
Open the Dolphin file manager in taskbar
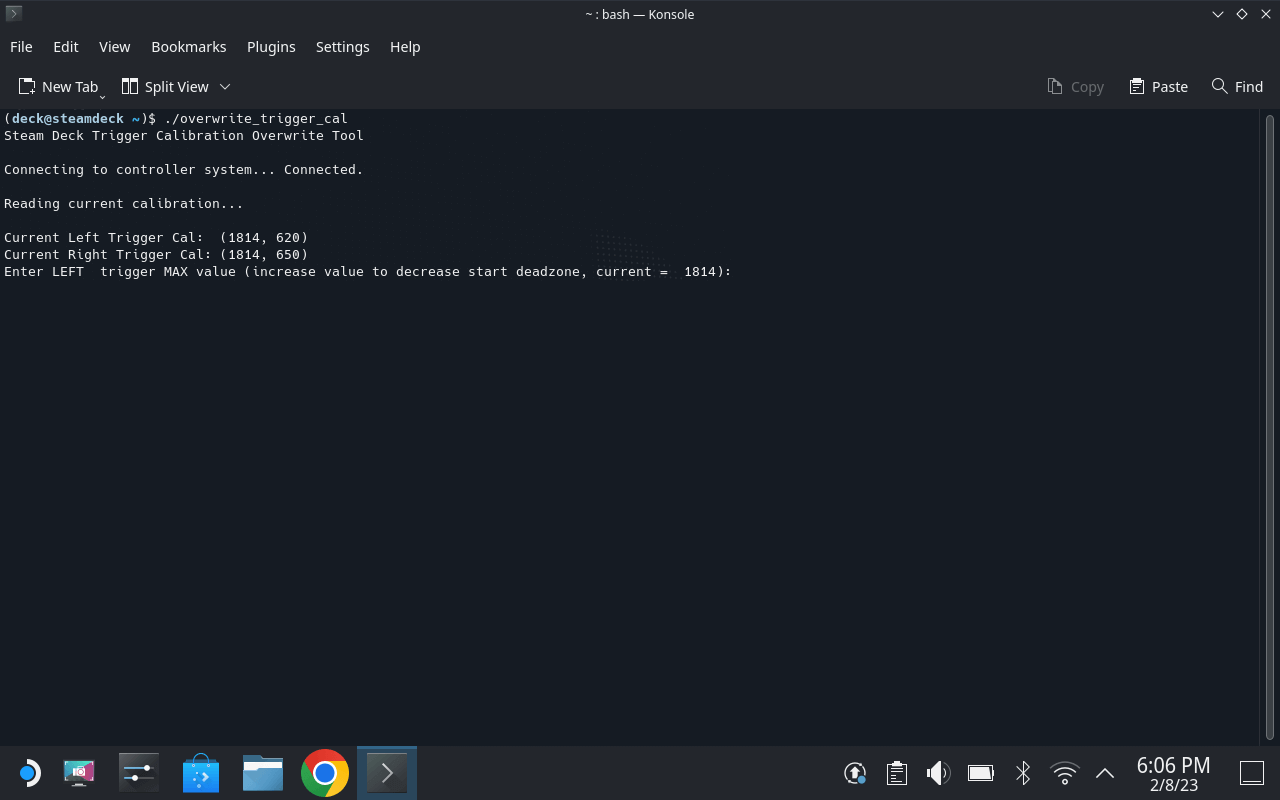tap(263, 773)
